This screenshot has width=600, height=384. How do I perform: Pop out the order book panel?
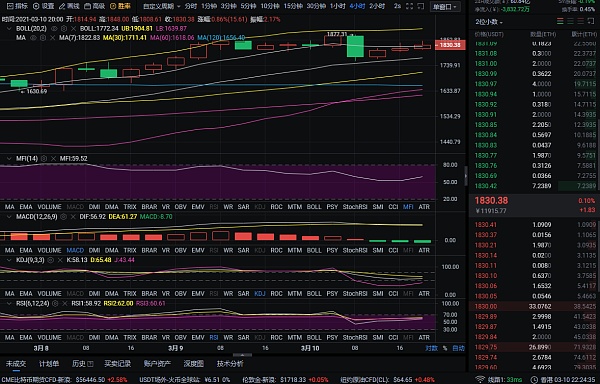click(x=592, y=21)
